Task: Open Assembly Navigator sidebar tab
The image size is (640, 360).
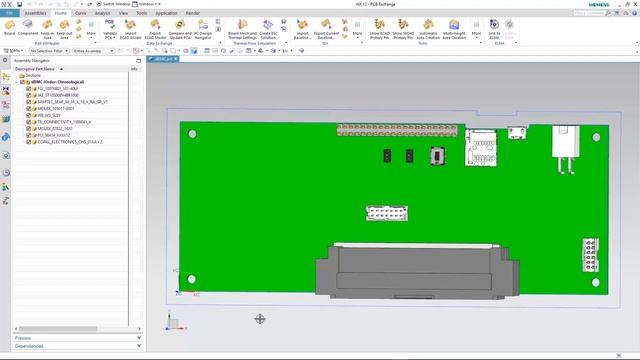Action: (x=6, y=76)
